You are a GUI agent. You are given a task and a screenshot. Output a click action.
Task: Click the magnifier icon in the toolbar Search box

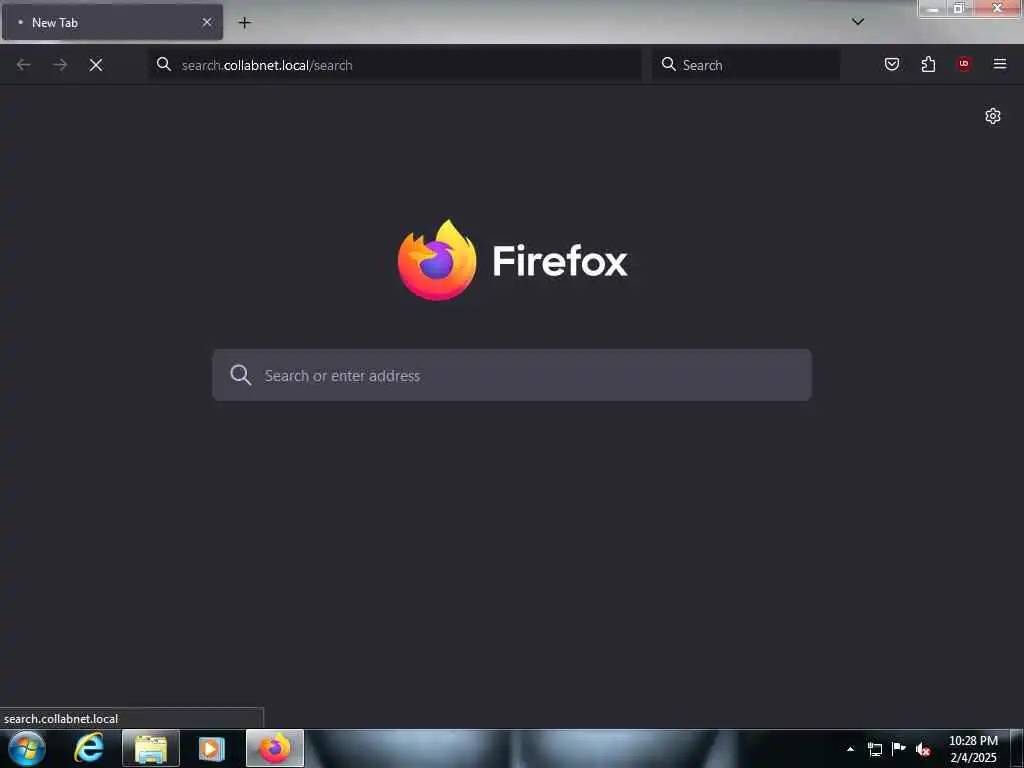point(669,64)
